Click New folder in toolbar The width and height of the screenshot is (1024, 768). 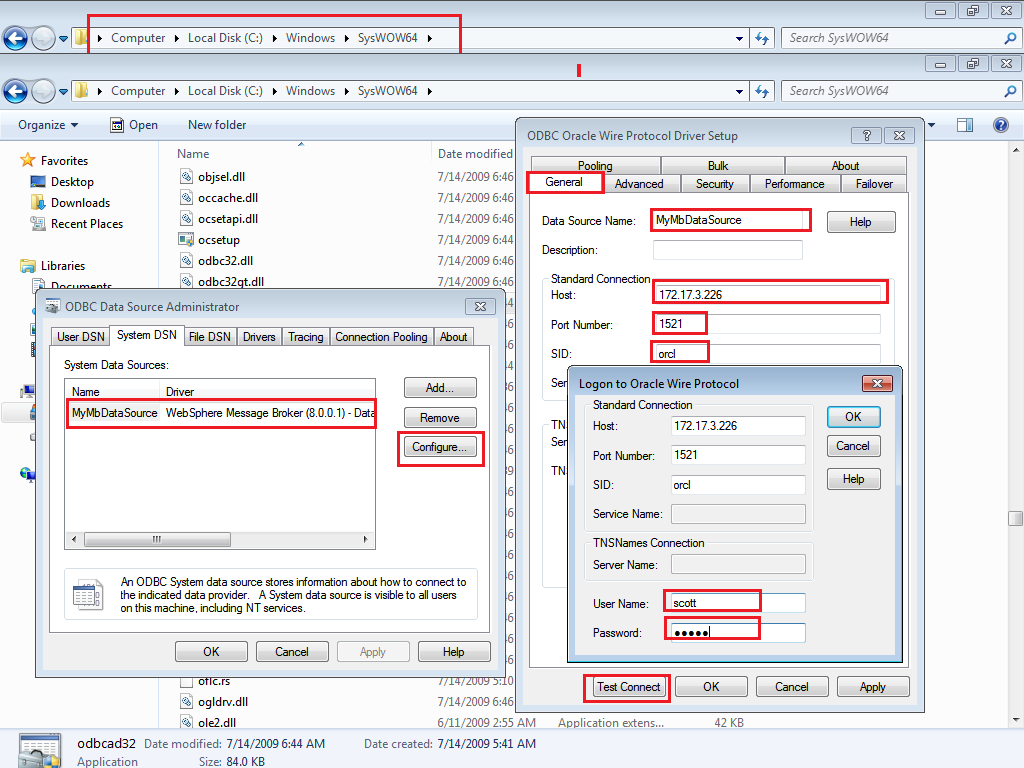(x=217, y=125)
